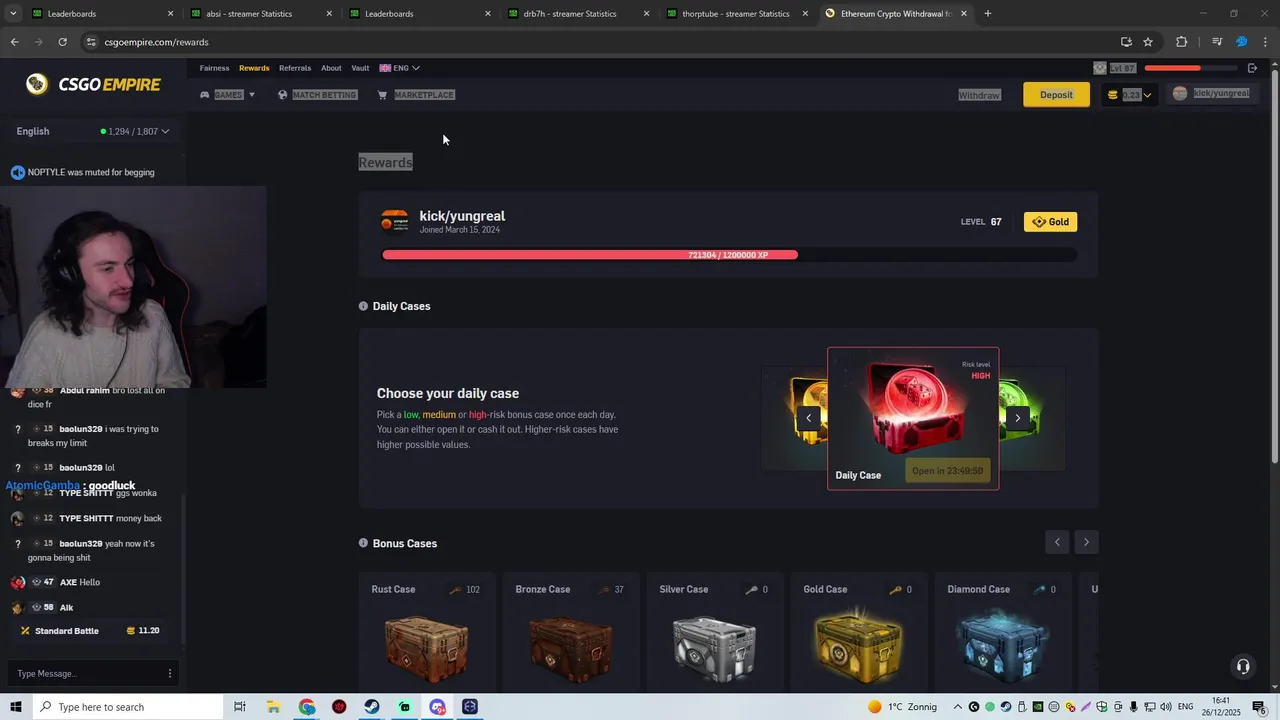
Task: Open Task View in the taskbar
Action: [x=240, y=707]
